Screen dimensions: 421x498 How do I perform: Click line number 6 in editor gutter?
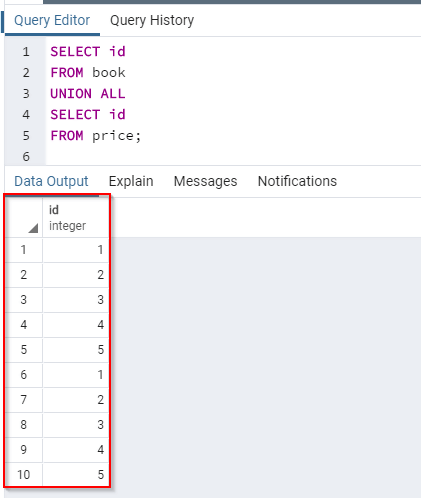point(26,157)
